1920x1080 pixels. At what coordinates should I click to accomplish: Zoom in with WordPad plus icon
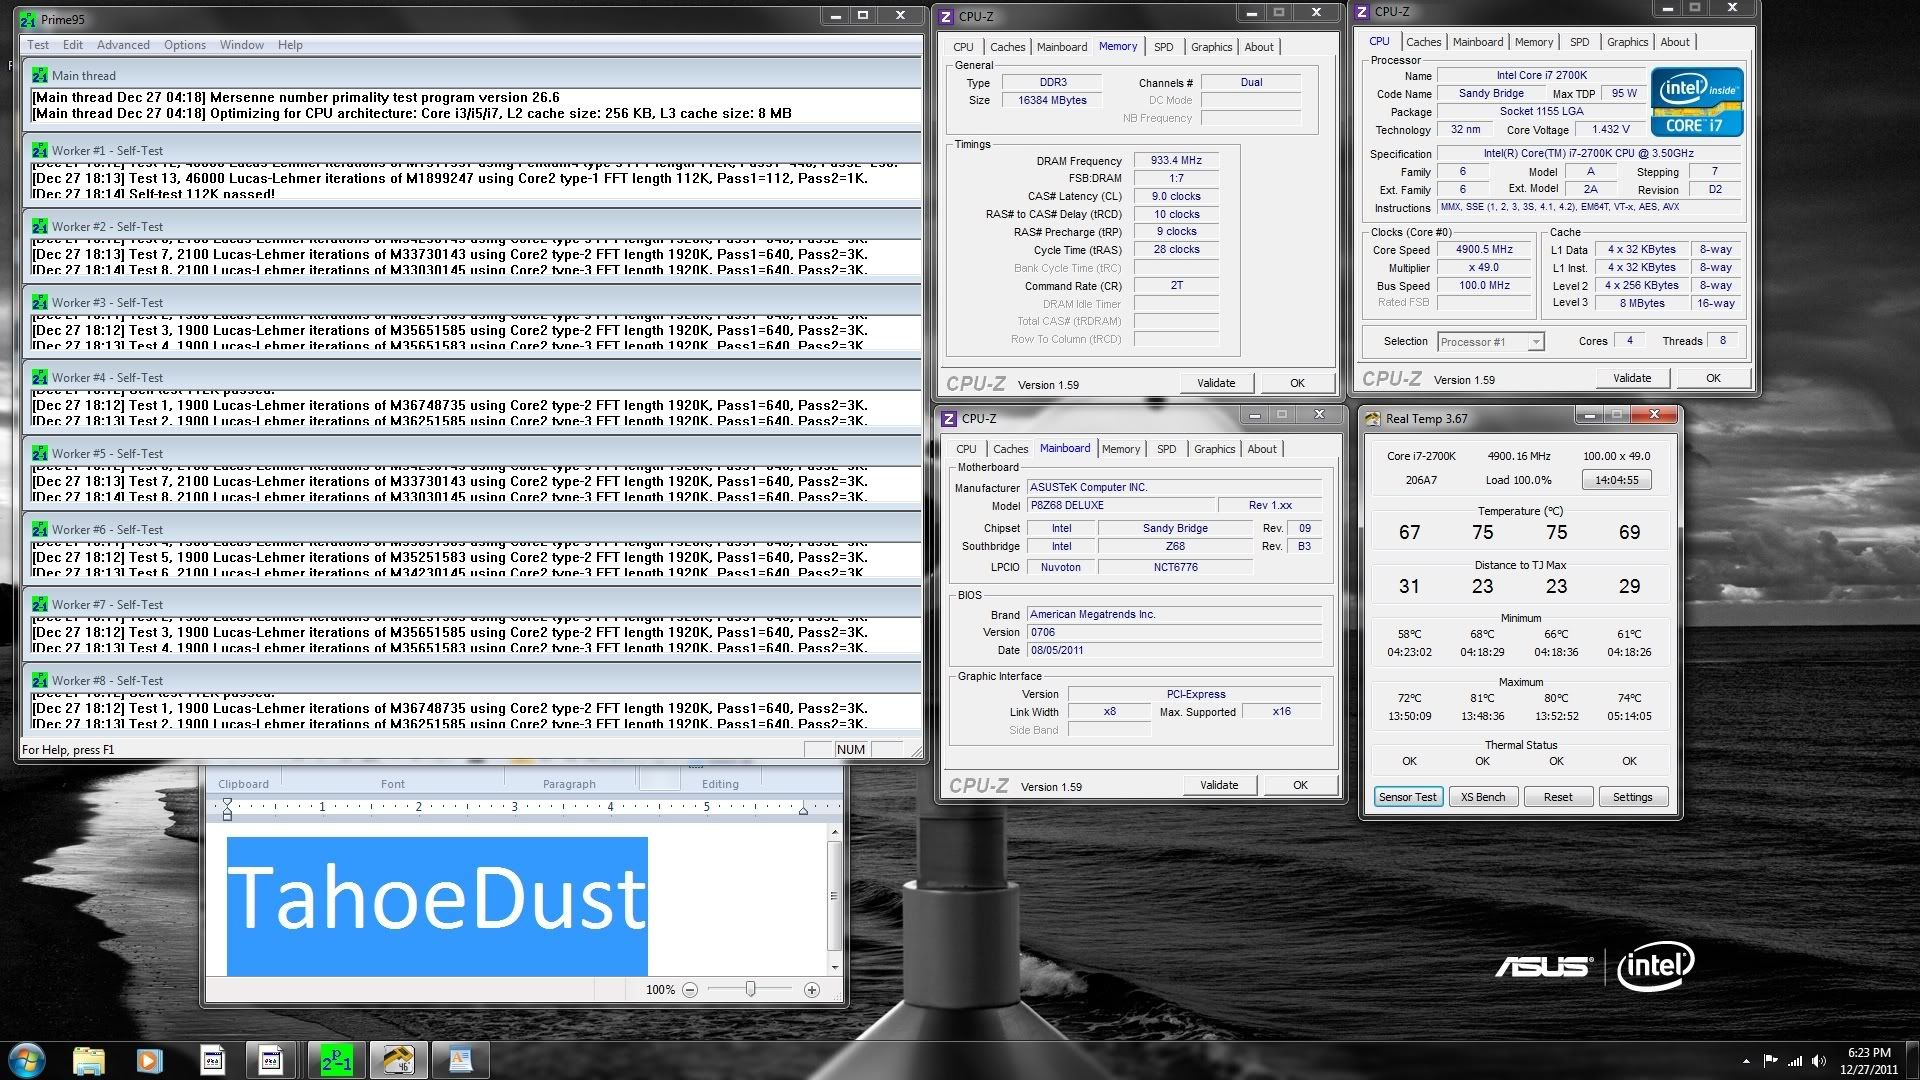click(812, 990)
